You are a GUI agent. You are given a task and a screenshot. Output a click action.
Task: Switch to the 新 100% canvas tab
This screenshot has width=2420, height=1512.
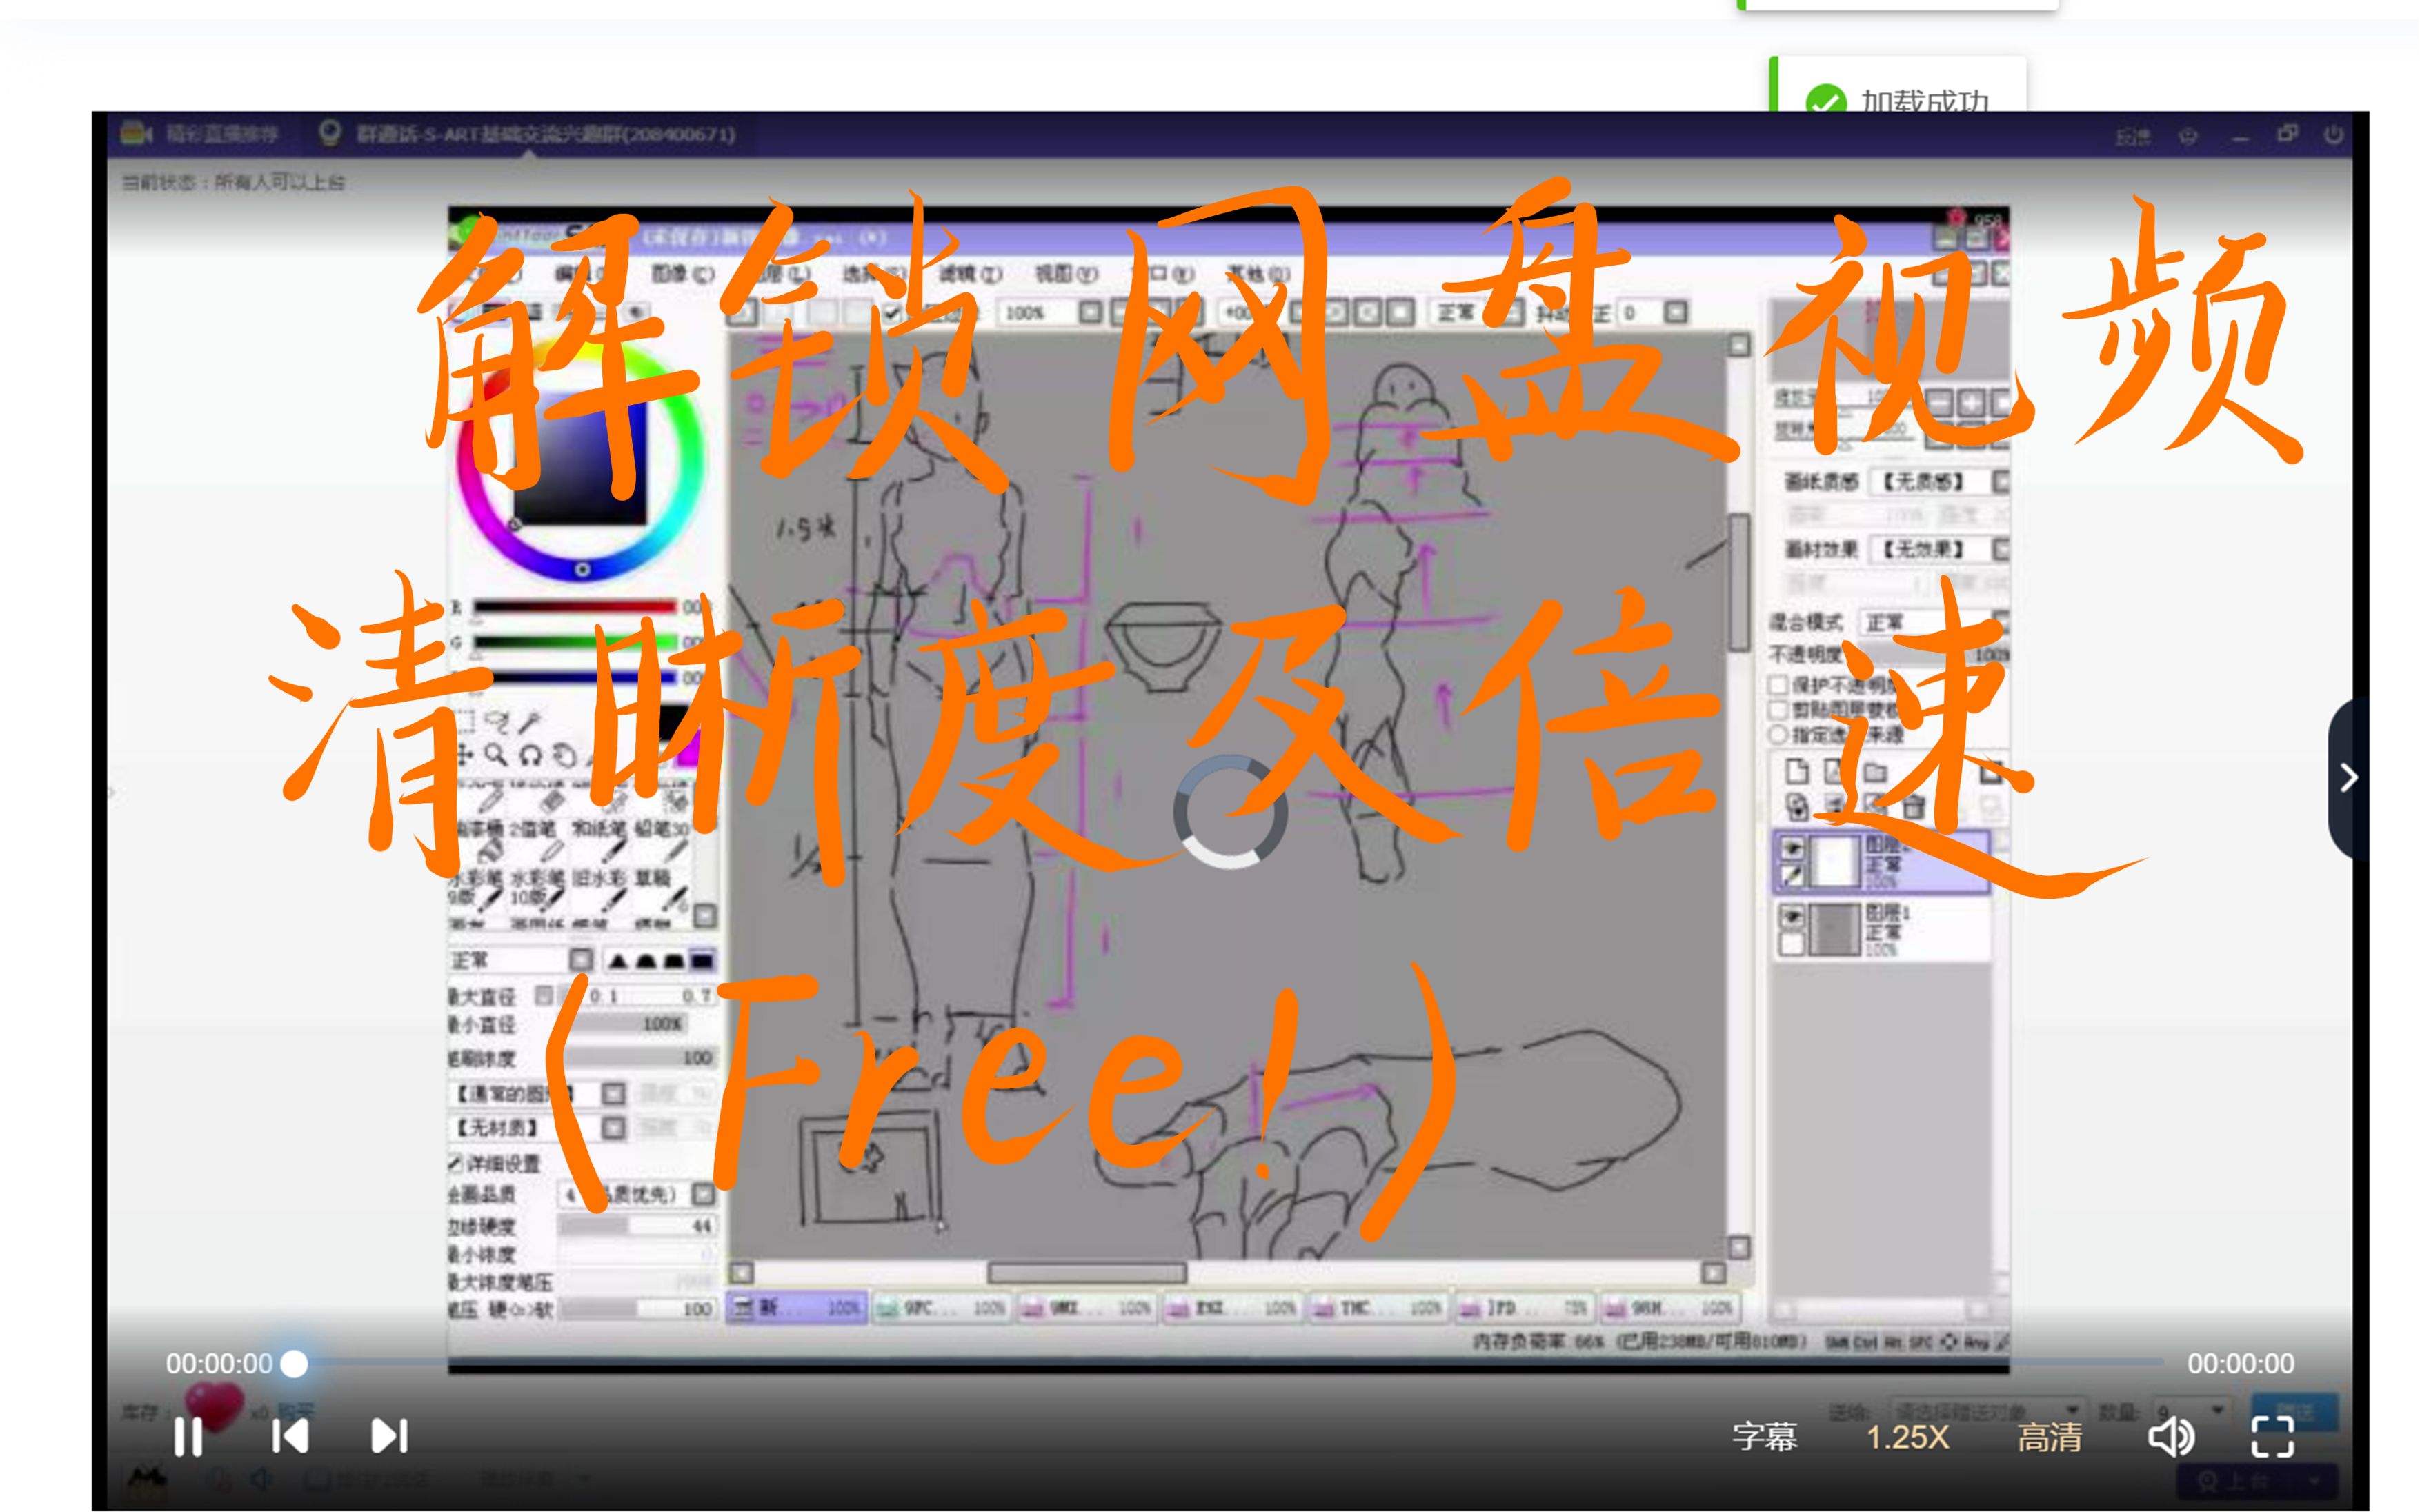click(x=796, y=1308)
